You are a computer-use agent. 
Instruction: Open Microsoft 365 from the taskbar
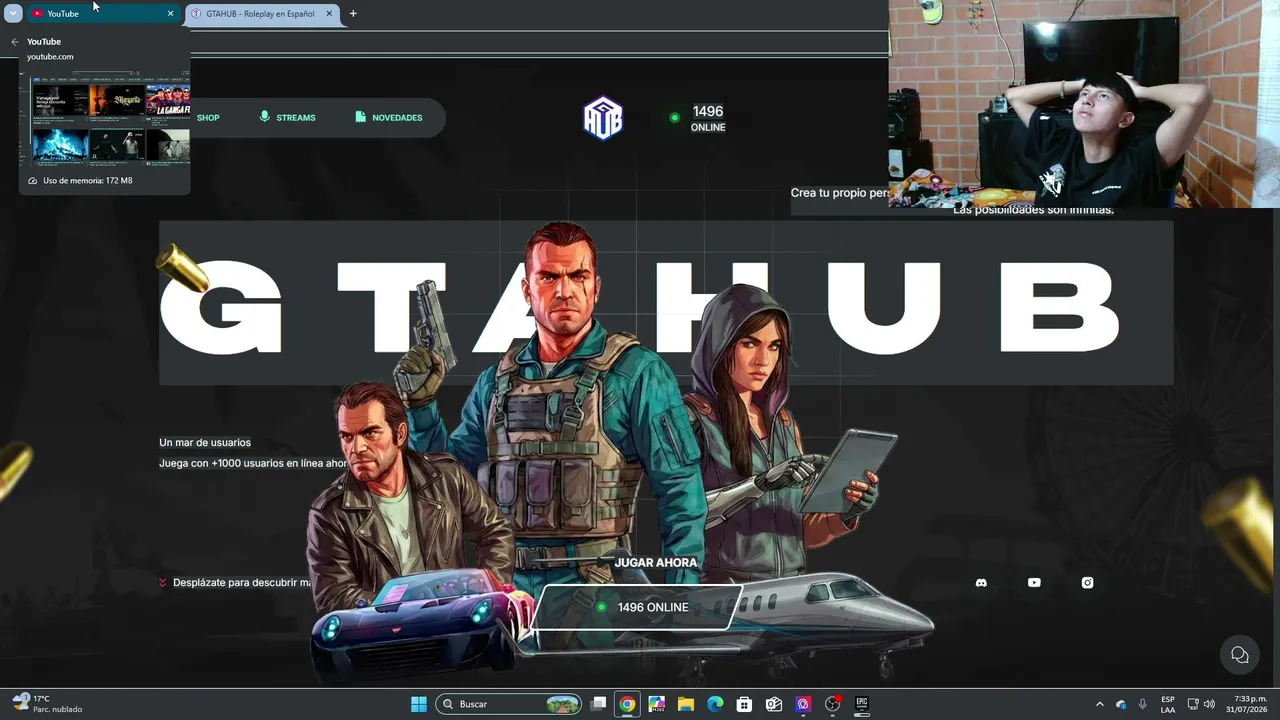[656, 704]
